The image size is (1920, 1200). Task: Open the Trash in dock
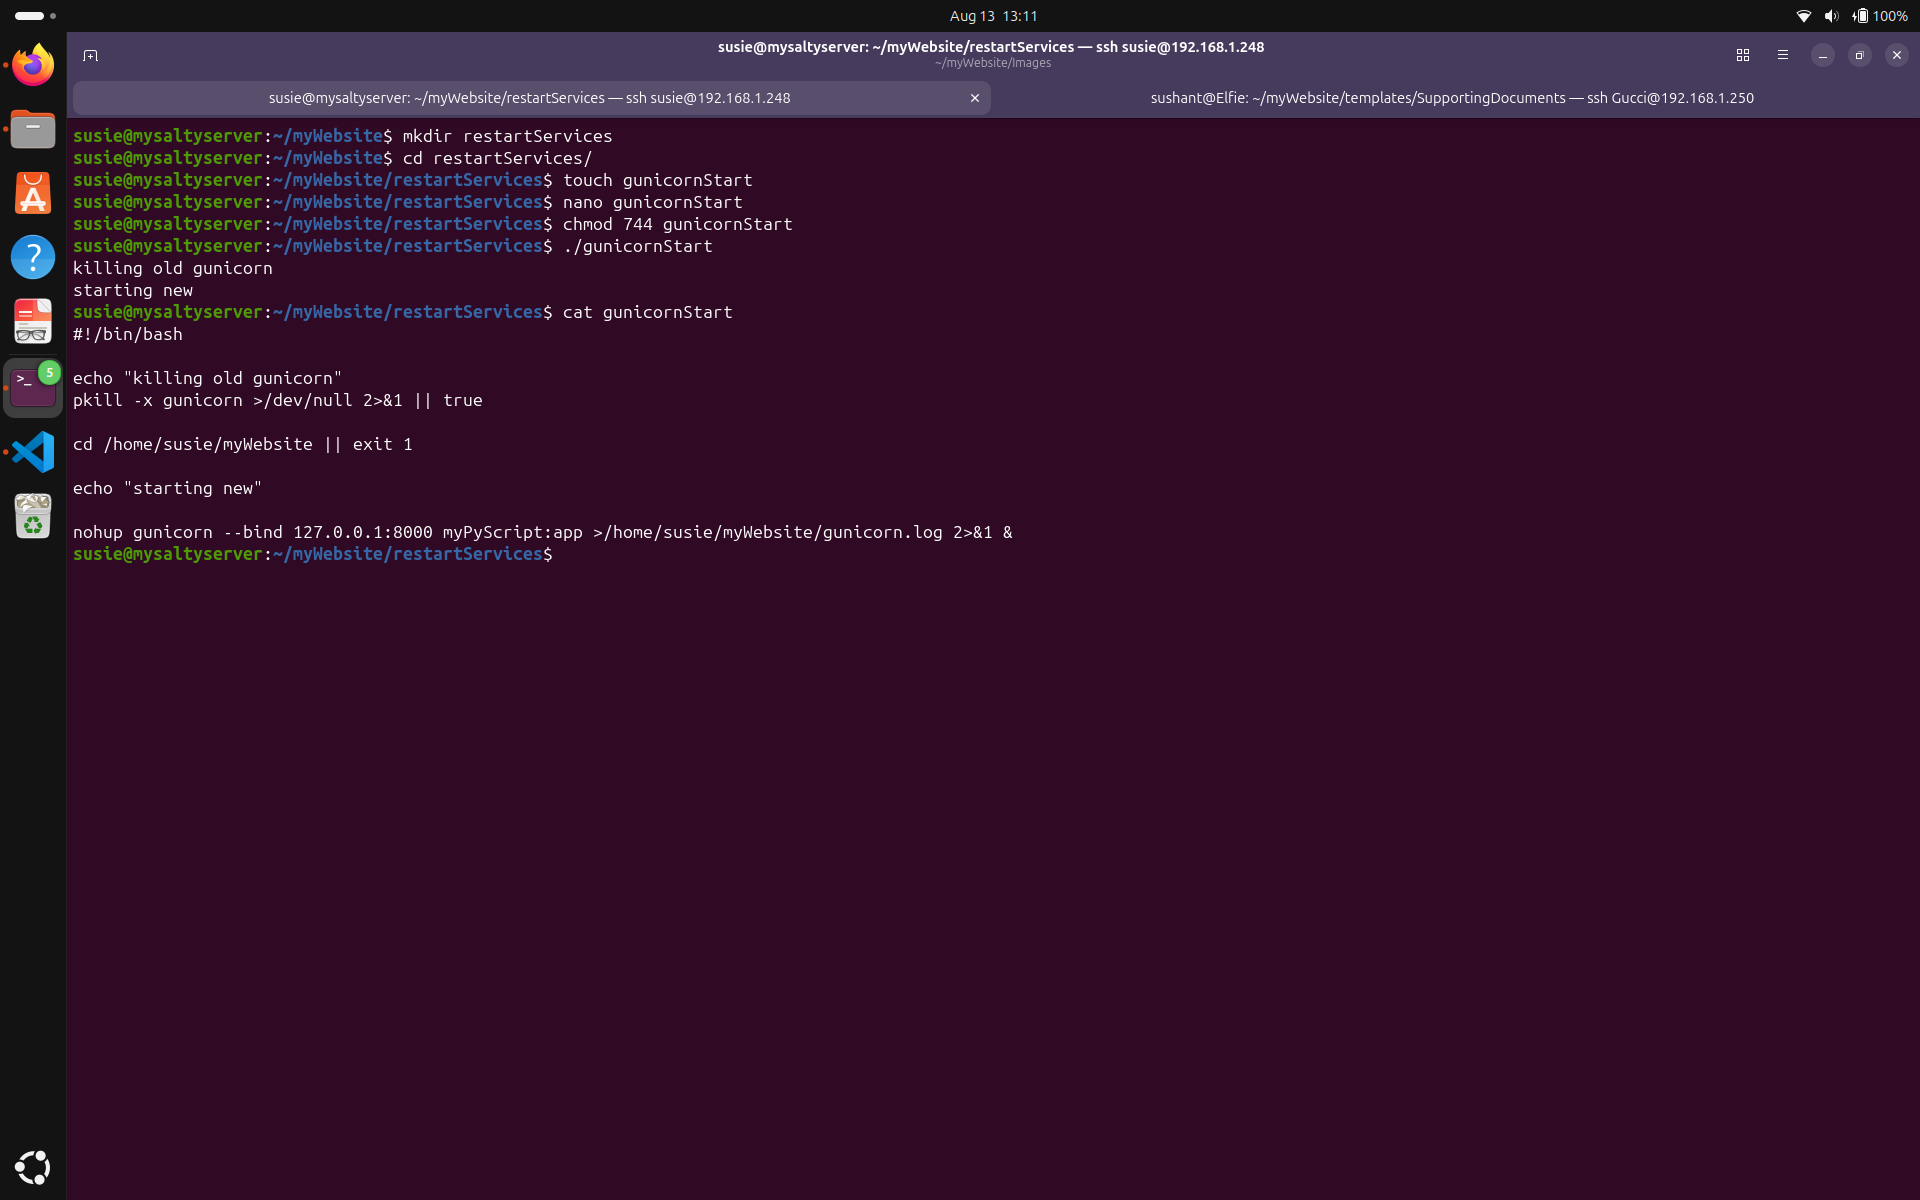click(x=33, y=516)
